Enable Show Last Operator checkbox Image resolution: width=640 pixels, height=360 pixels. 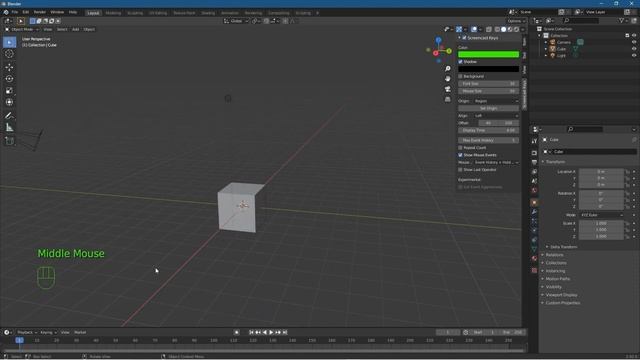coord(460,170)
